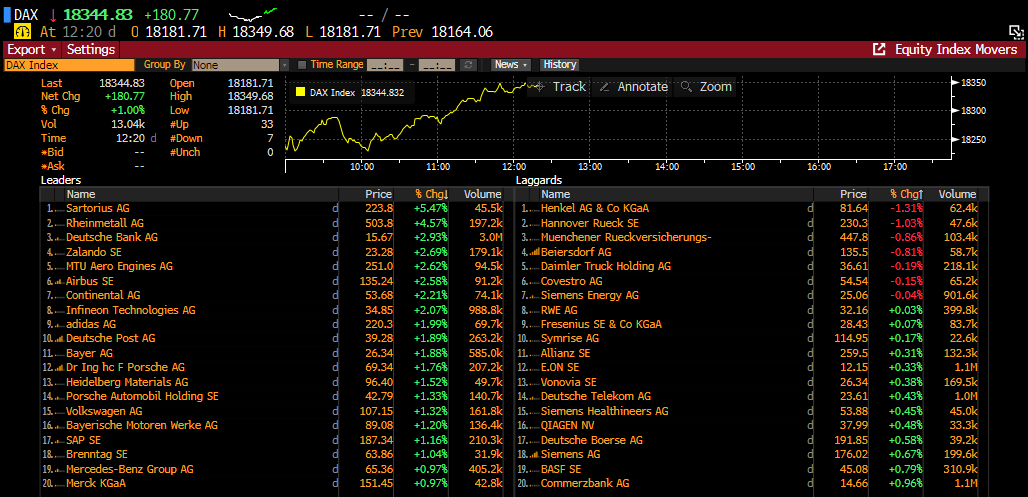This screenshot has height=497, width=1028.
Task: Open Sartorius AG in Leaders list
Action: point(98,208)
